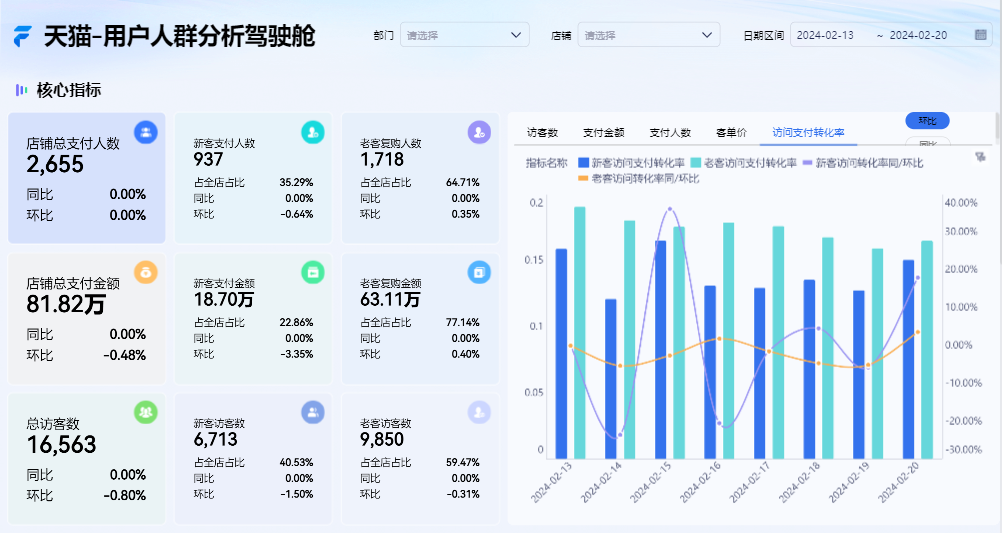Click the purple icon on 老客复购人数 card

coord(479,132)
